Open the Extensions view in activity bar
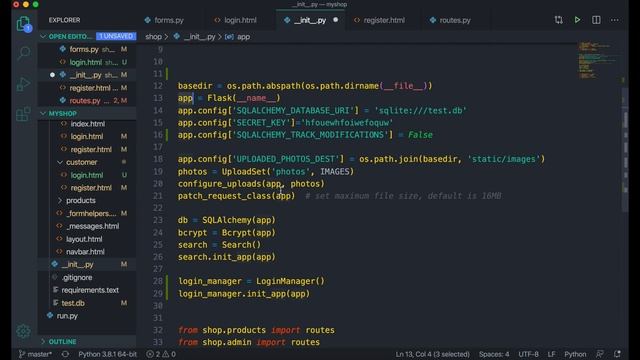640x360 pixels. 24,114
